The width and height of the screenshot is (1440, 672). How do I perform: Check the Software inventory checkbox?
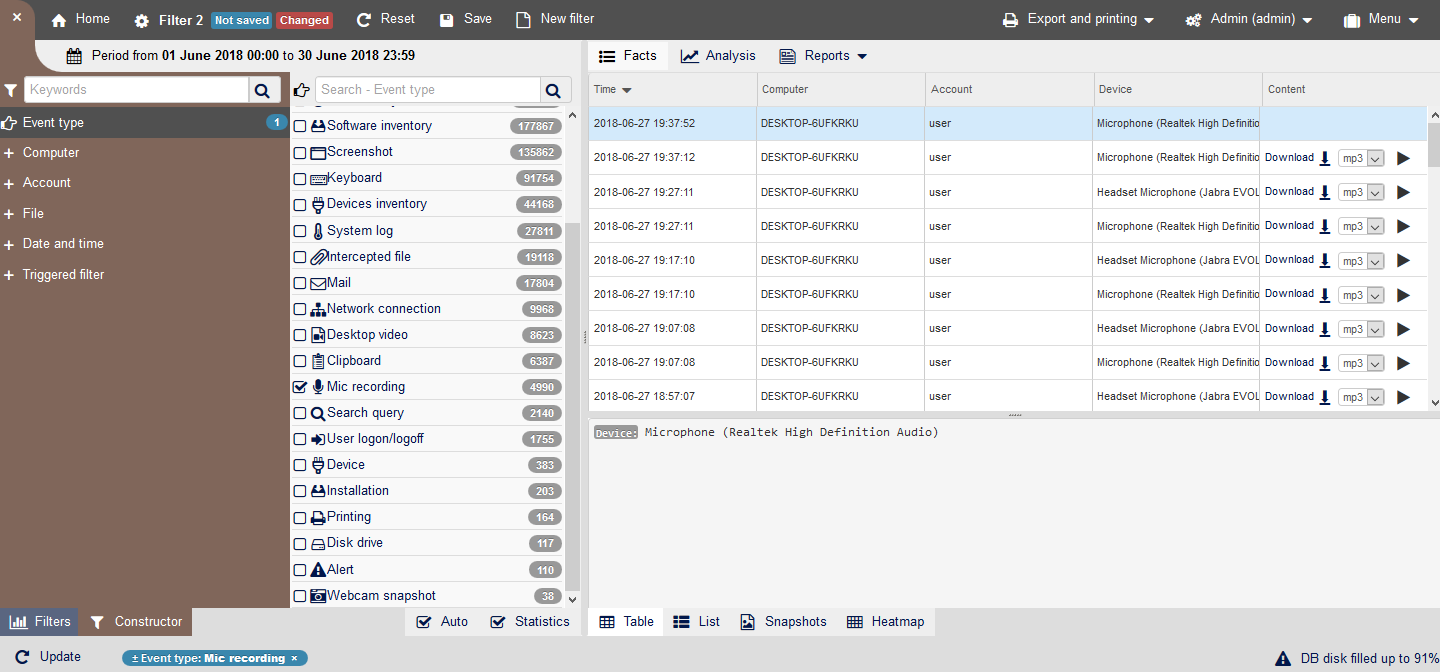click(300, 127)
